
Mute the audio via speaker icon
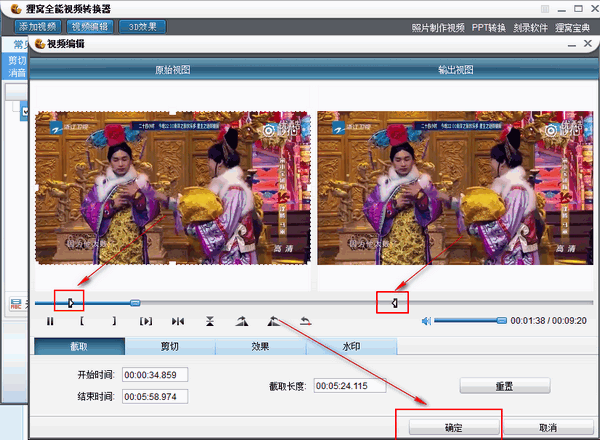[x=426, y=321]
